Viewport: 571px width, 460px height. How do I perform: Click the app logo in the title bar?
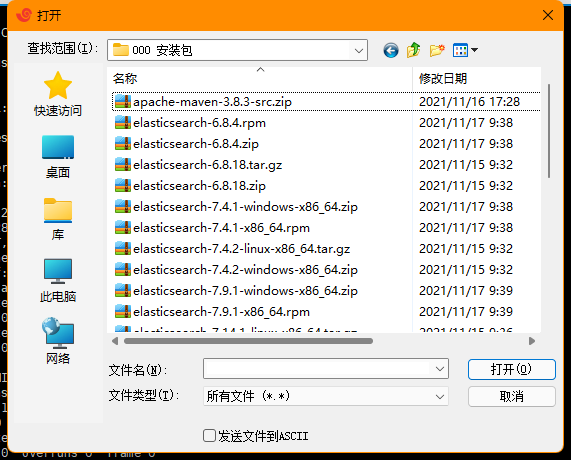pos(24,15)
